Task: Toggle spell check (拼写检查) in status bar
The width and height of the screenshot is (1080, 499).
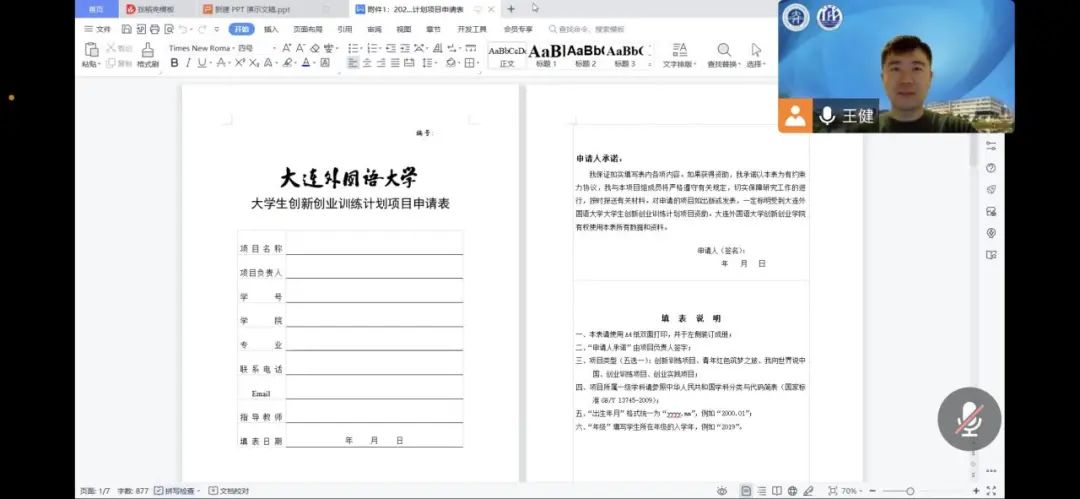Action: pyautogui.click(x=172, y=491)
